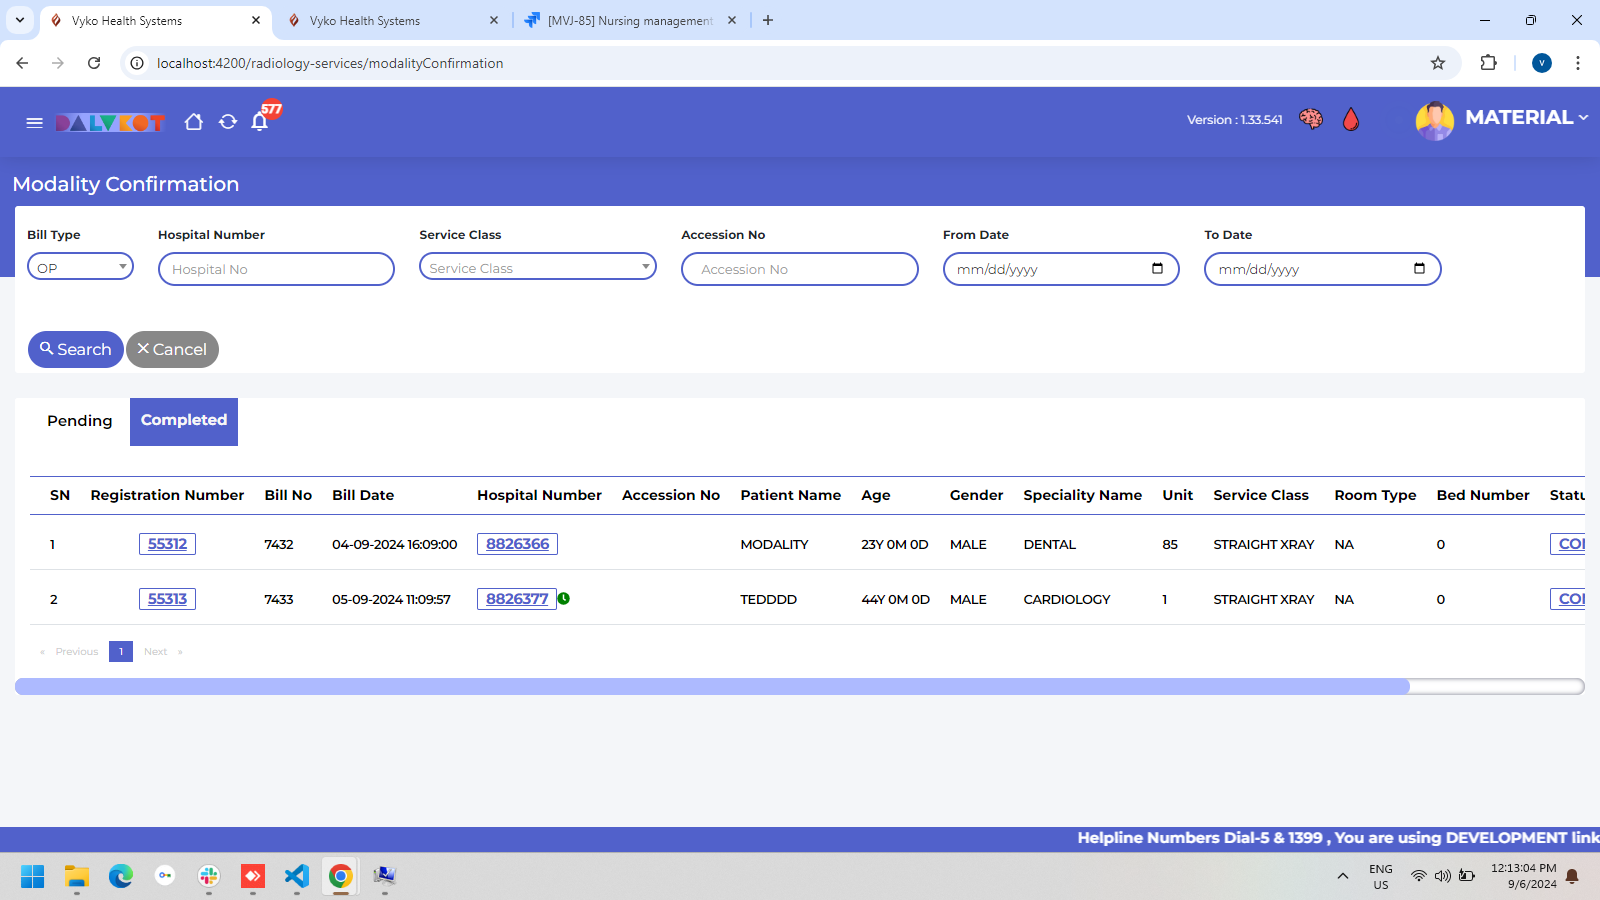Open notifications bell with 577 badge
The width and height of the screenshot is (1600, 900).
click(260, 122)
